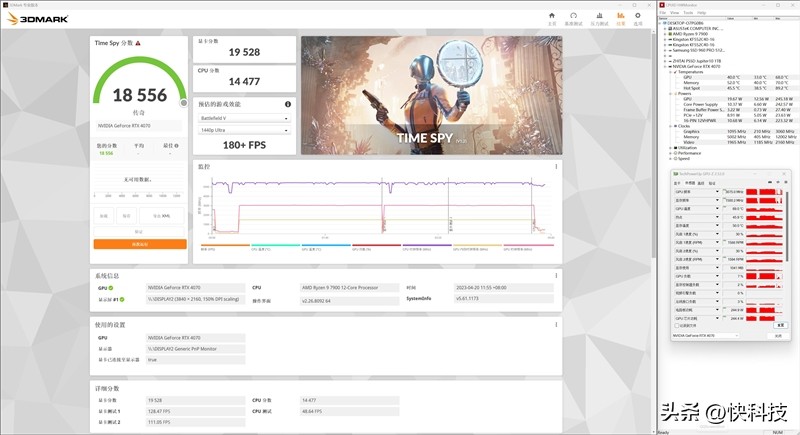Open the system info panel three-dot menu
This screenshot has height=435, width=800.
pyautogui.click(x=556, y=275)
